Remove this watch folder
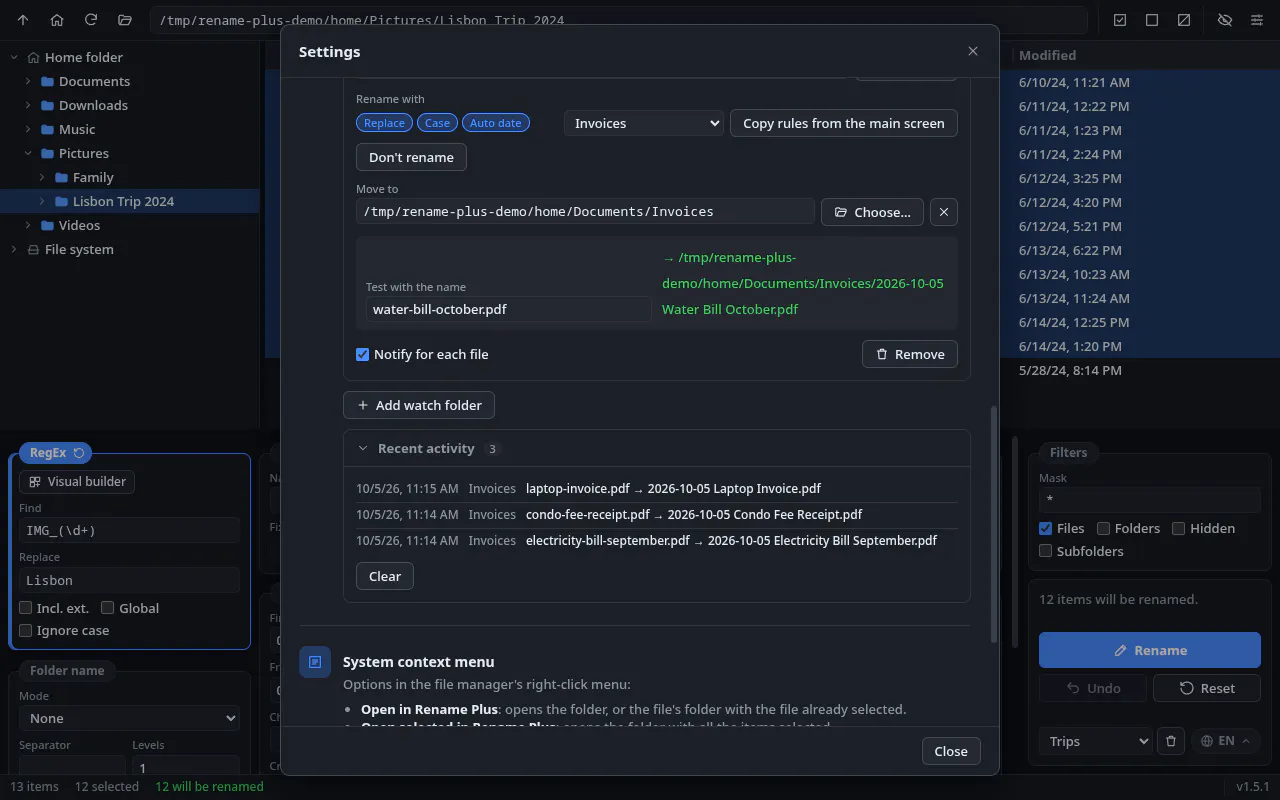 [910, 354]
